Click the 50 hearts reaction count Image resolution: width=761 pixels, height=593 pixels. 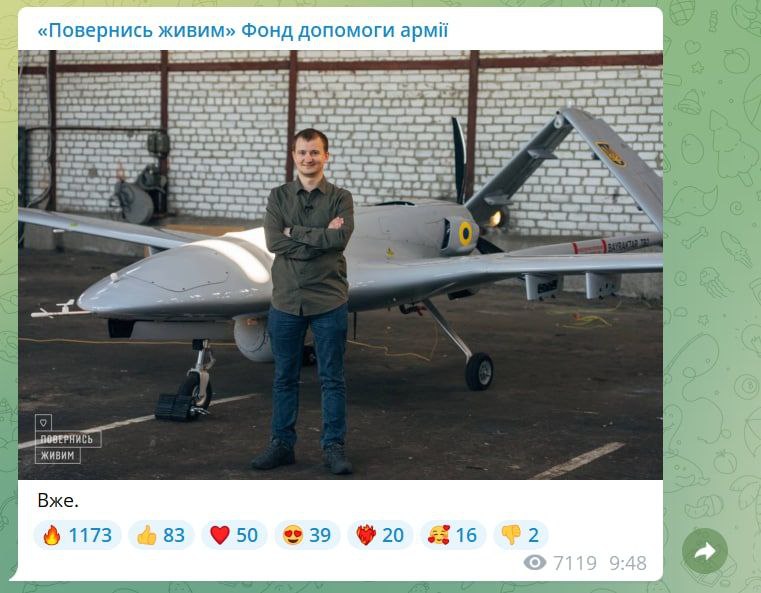tap(247, 535)
